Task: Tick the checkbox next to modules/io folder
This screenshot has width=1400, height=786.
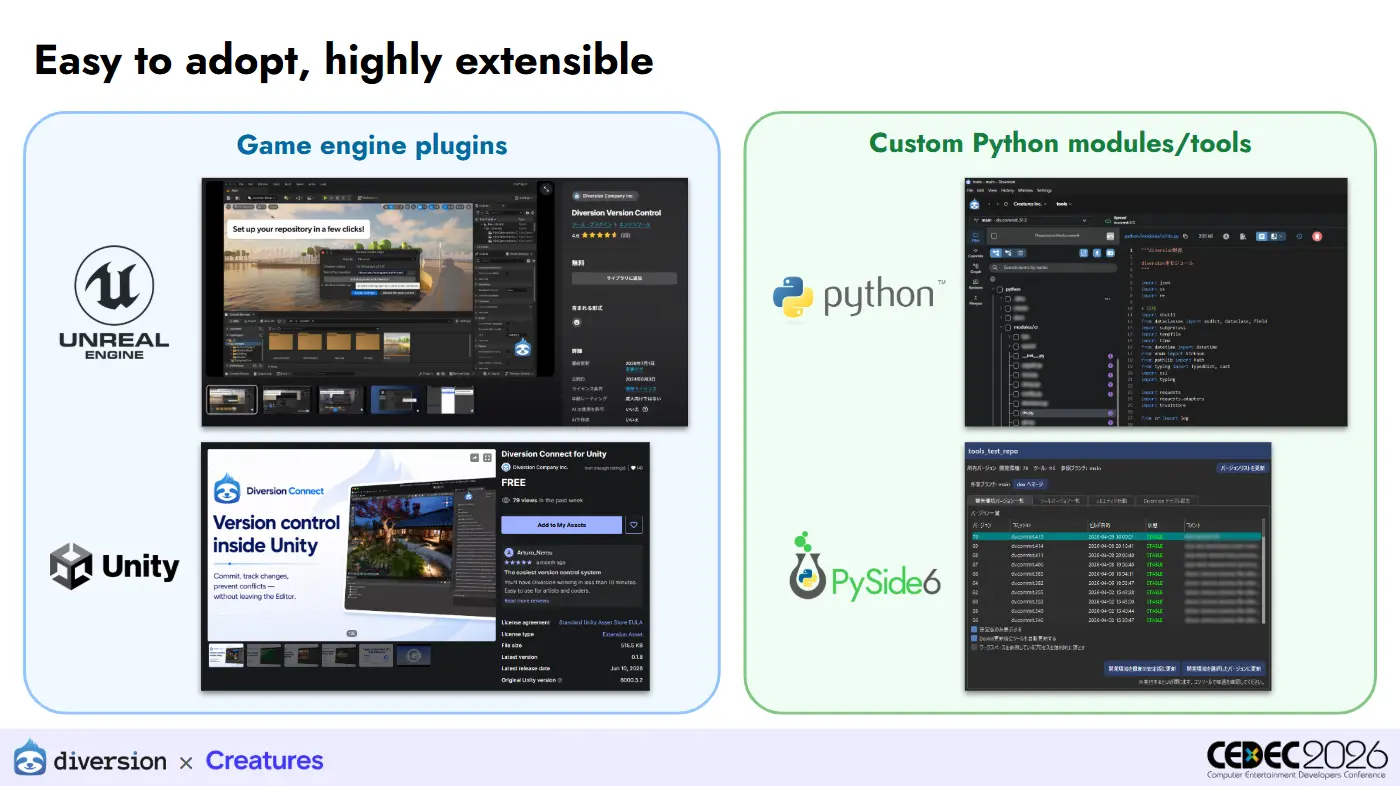Action: pos(1008,327)
